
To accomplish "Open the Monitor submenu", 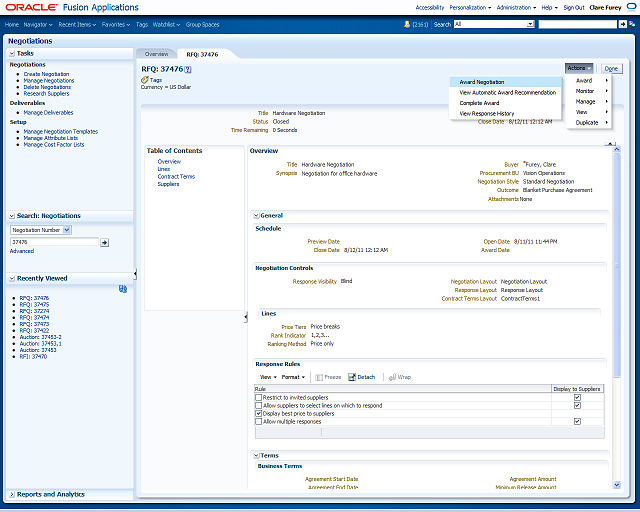I will tap(589, 91).
